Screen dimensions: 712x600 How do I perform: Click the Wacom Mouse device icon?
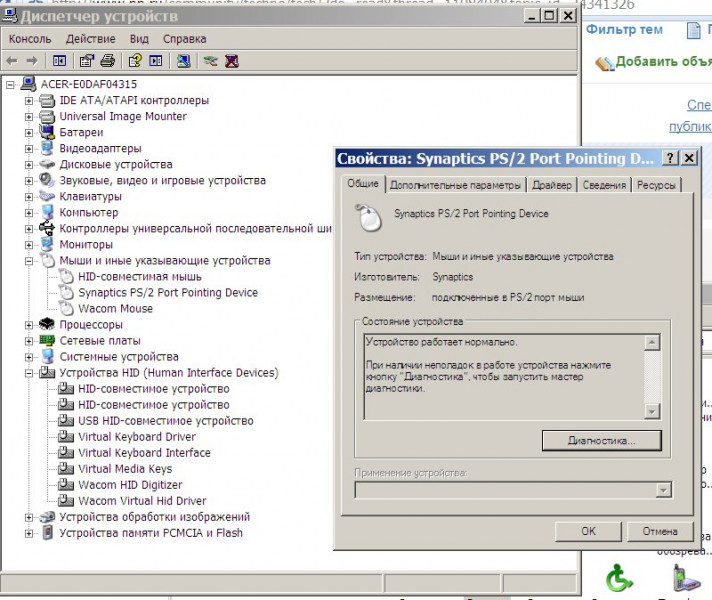click(66, 308)
